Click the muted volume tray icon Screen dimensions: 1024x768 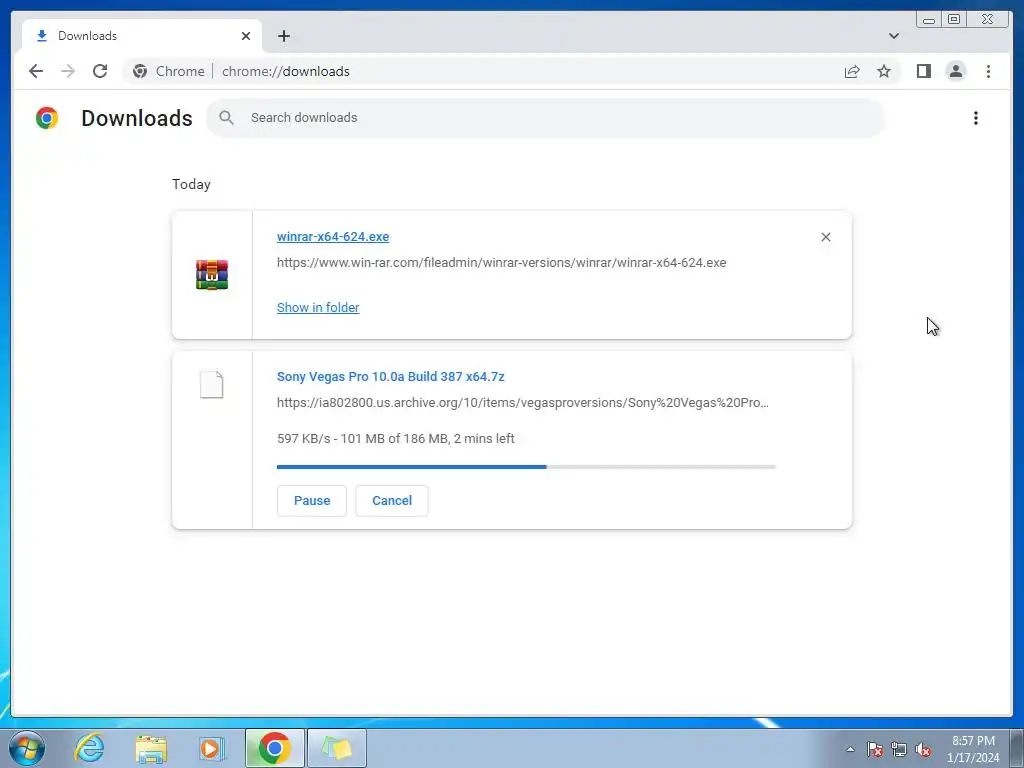point(923,749)
